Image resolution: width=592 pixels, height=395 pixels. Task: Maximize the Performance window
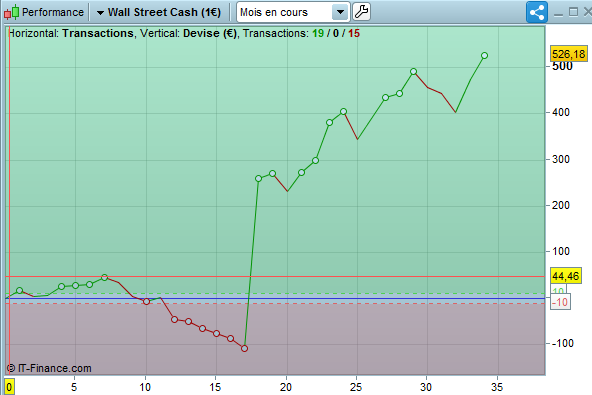[x=573, y=12]
